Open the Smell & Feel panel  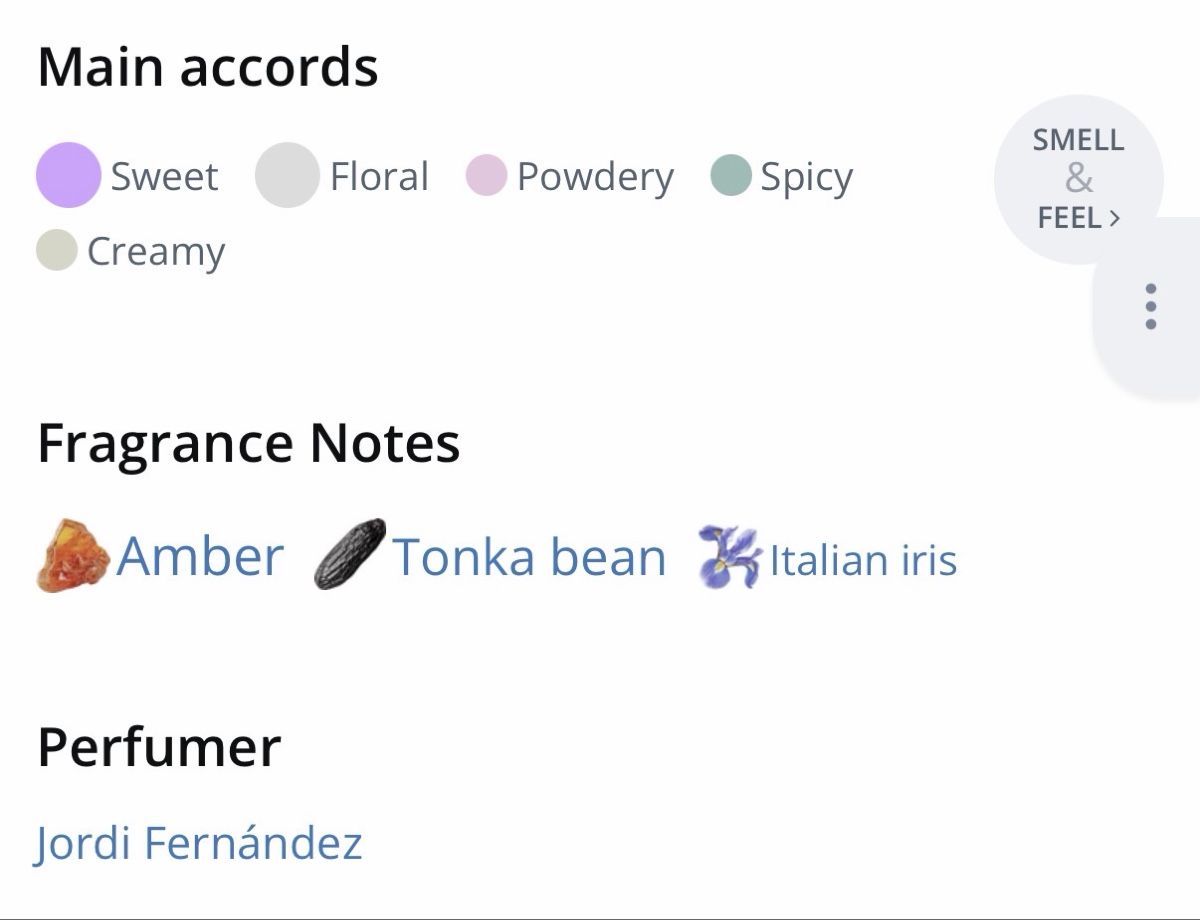[1079, 179]
